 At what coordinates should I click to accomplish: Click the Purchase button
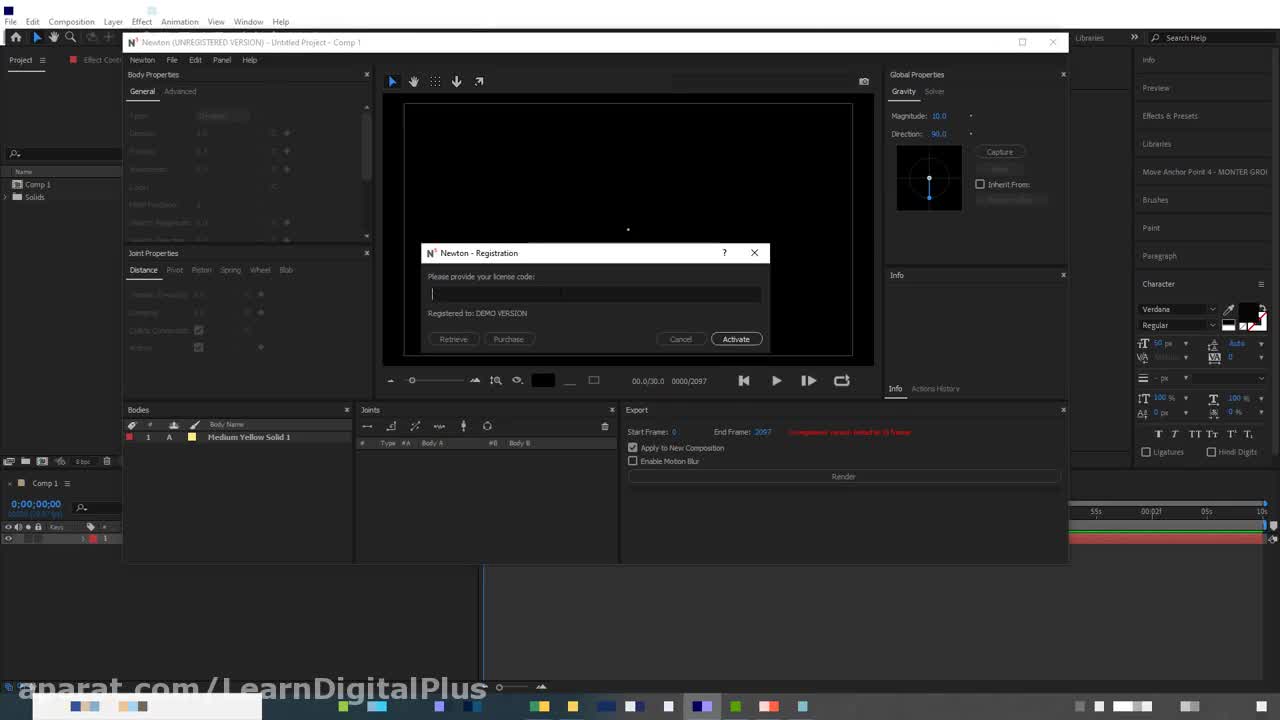point(508,339)
